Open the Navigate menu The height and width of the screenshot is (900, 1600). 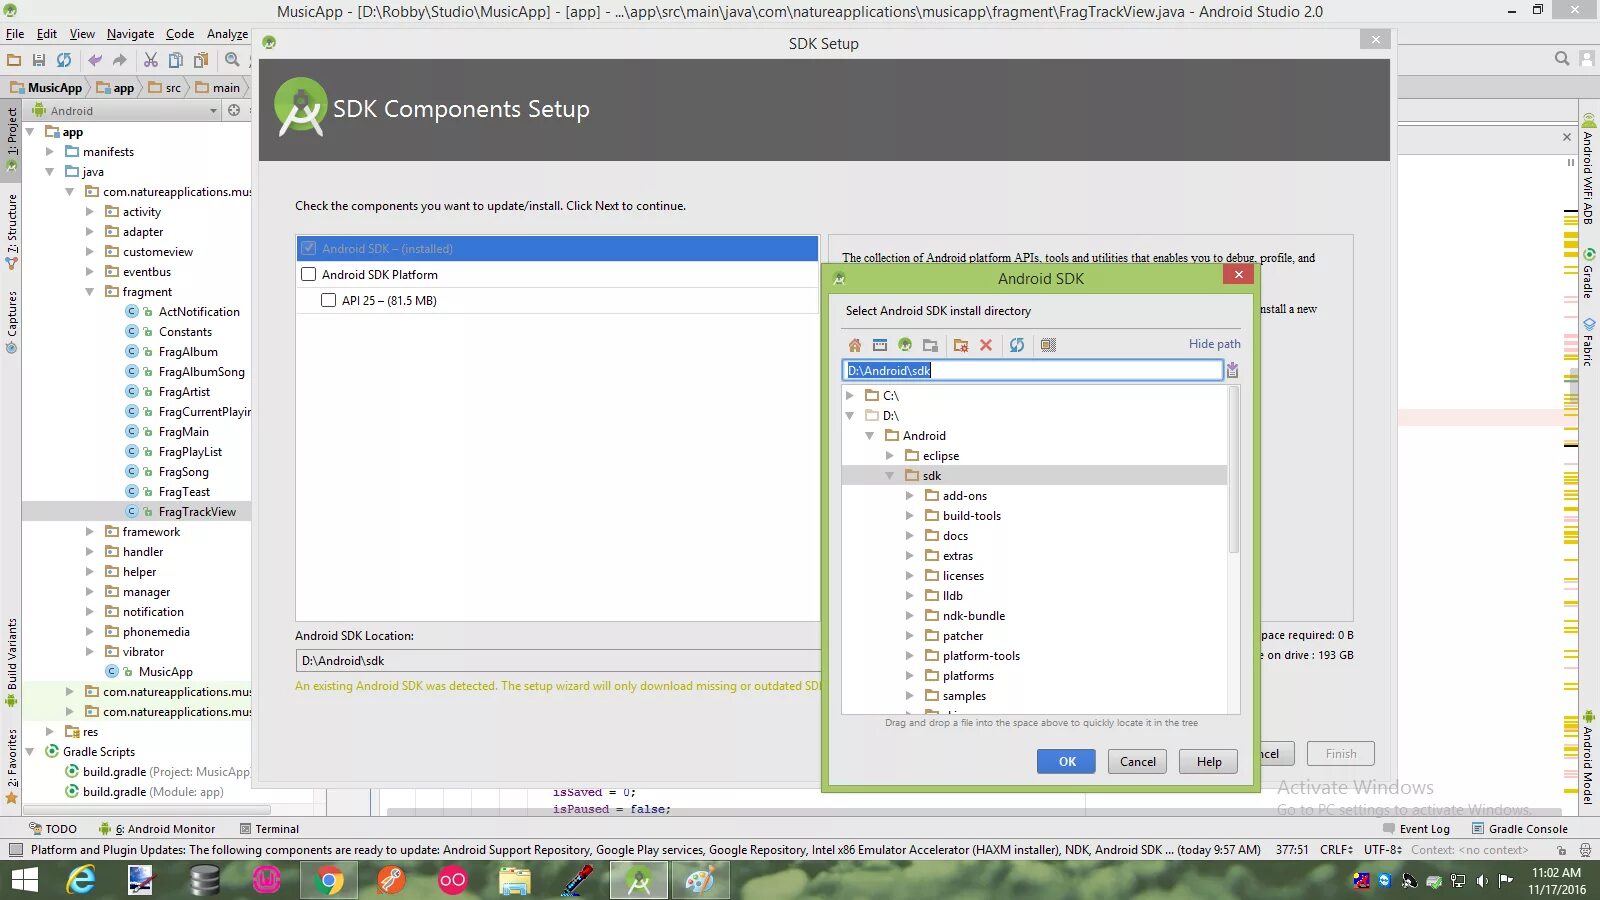click(131, 34)
